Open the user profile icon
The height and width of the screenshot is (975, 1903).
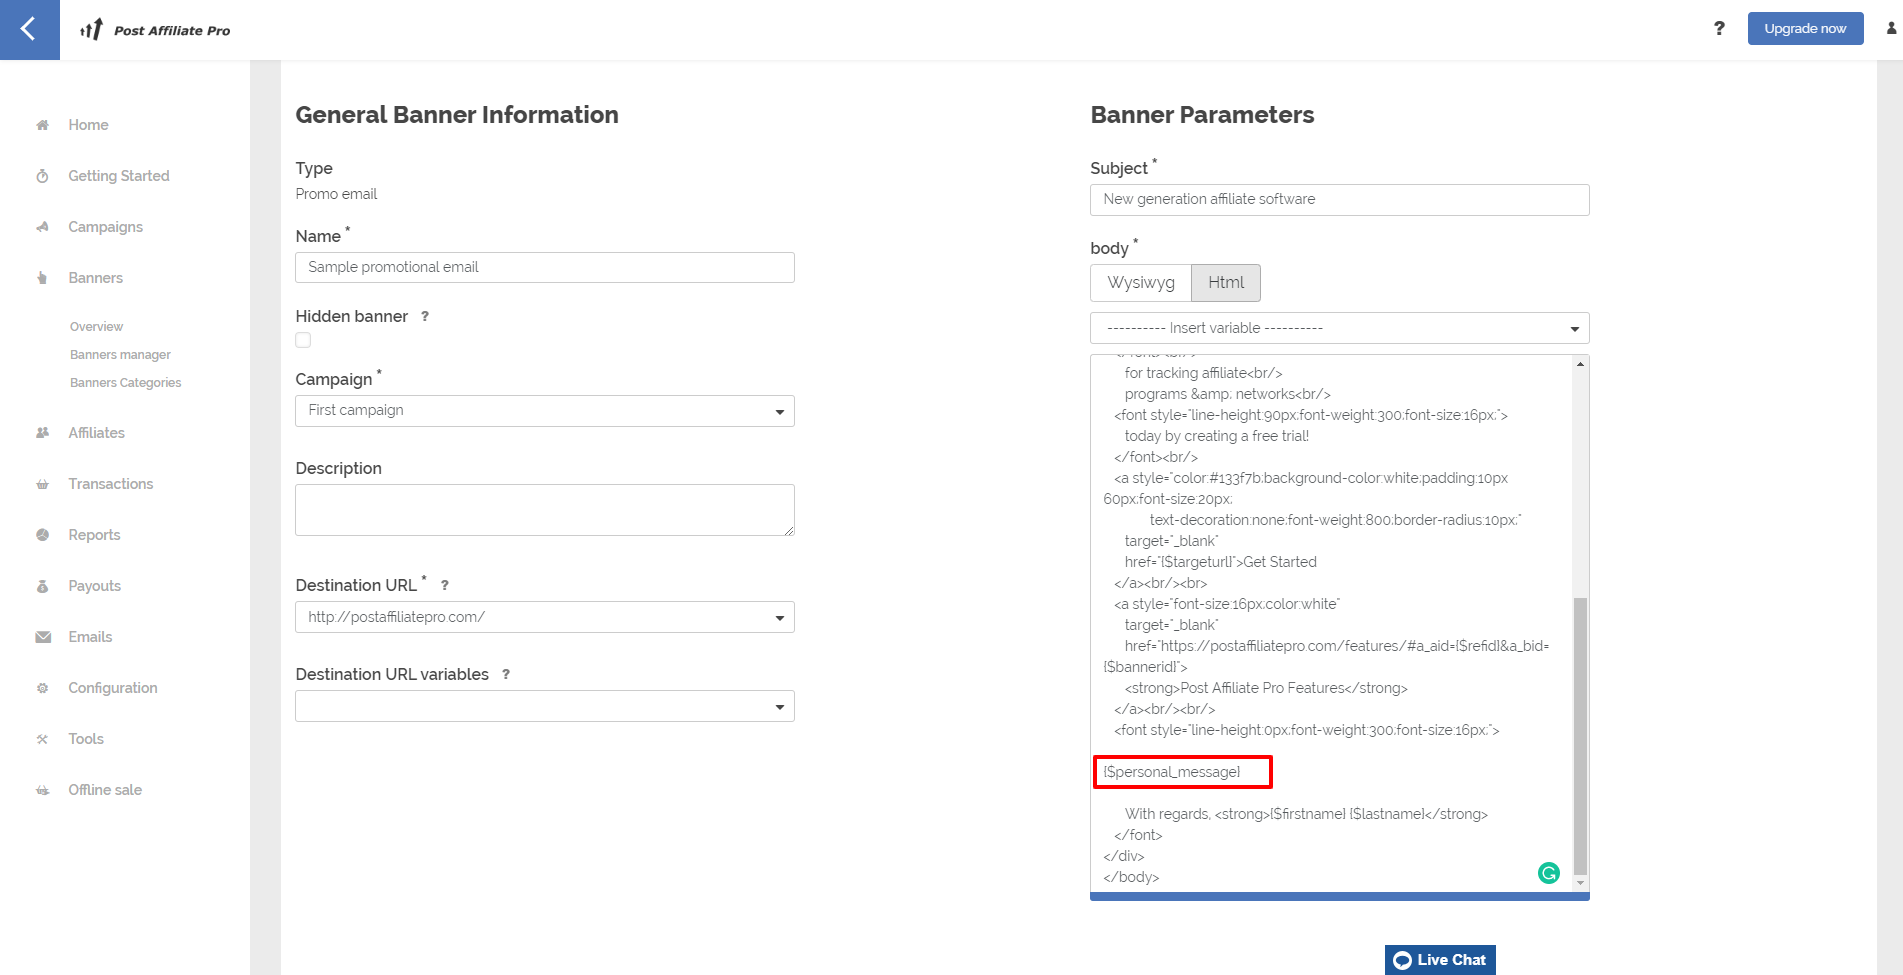(1891, 28)
